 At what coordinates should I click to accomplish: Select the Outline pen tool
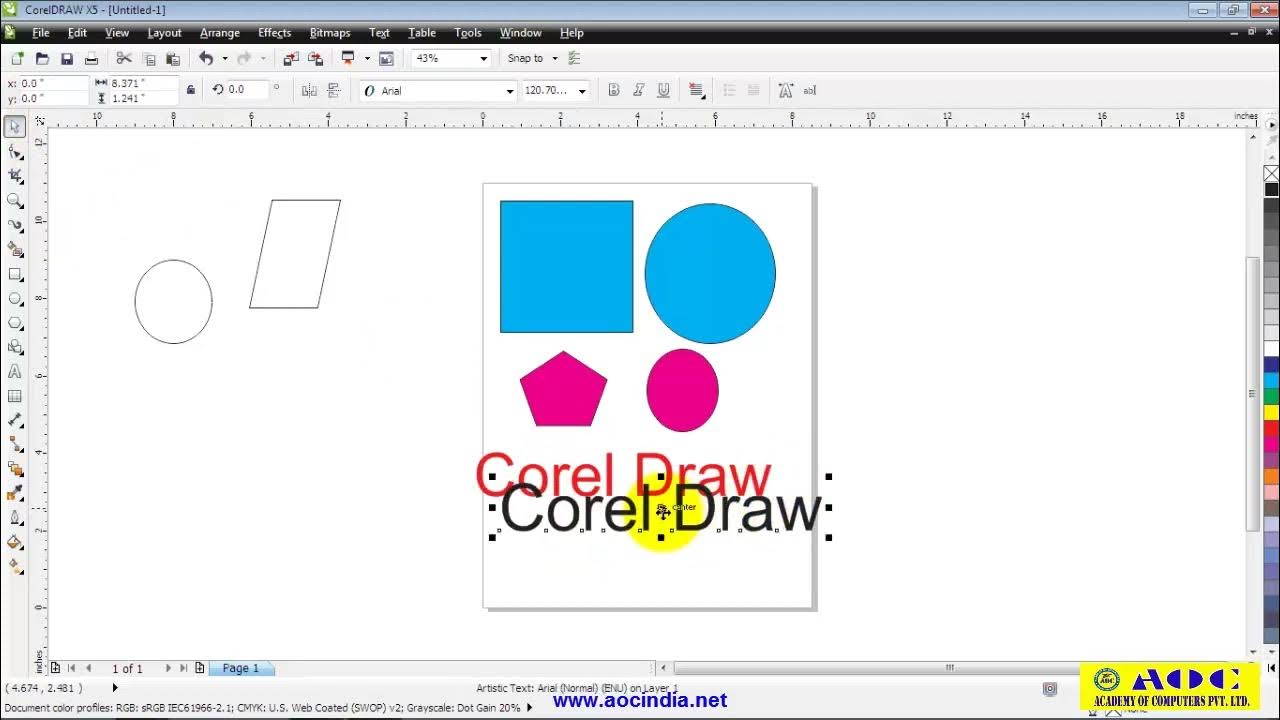tap(15, 518)
